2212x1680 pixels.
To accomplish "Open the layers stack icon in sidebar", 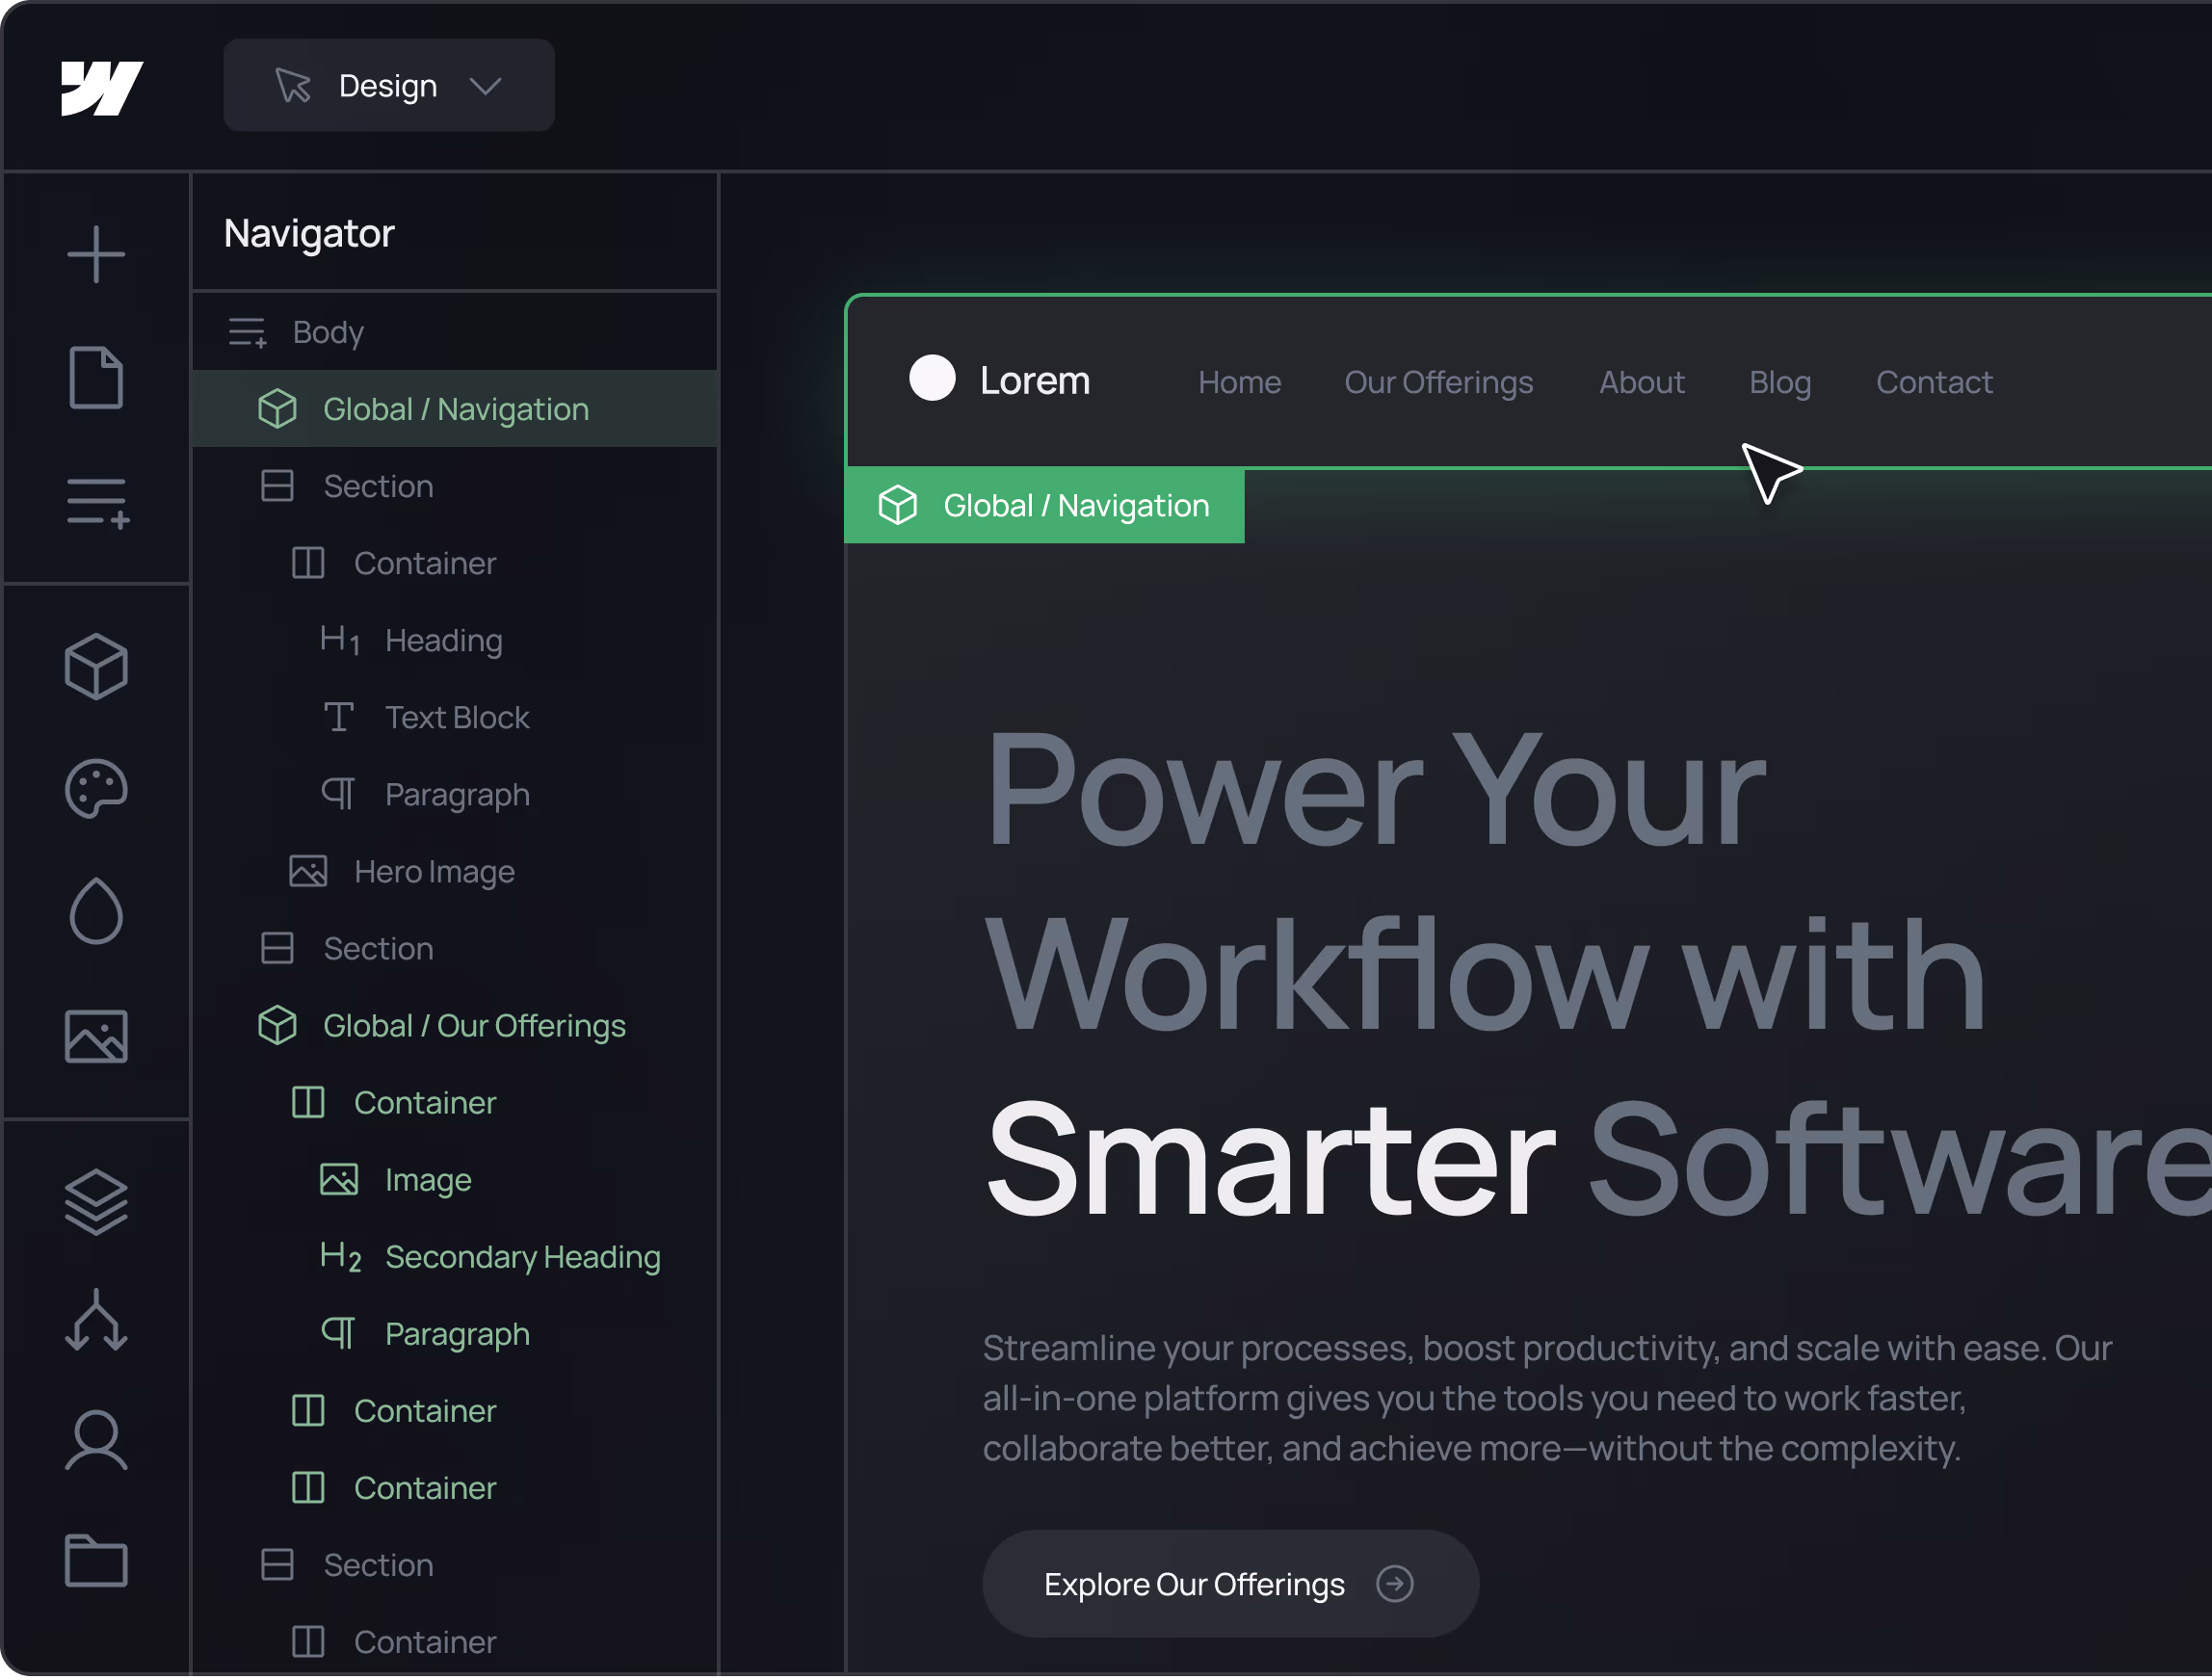I will [96, 1203].
